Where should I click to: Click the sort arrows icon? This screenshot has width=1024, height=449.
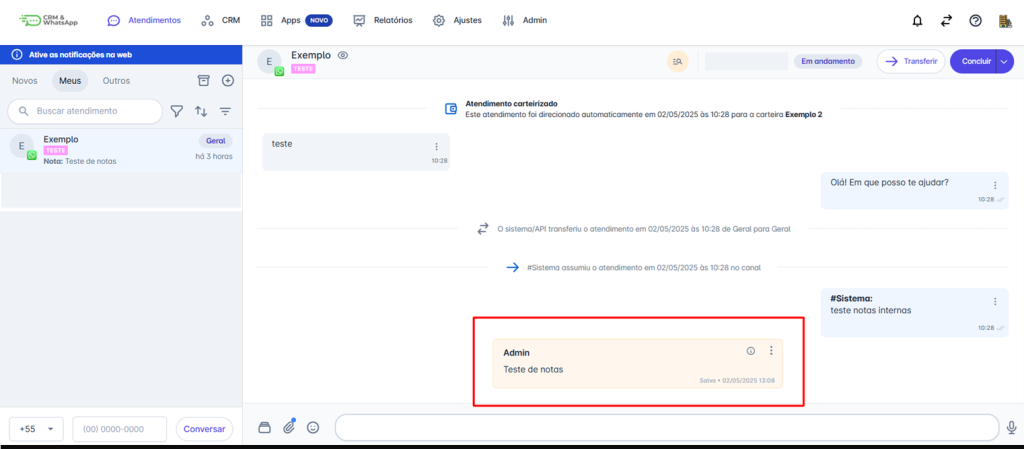(x=201, y=111)
